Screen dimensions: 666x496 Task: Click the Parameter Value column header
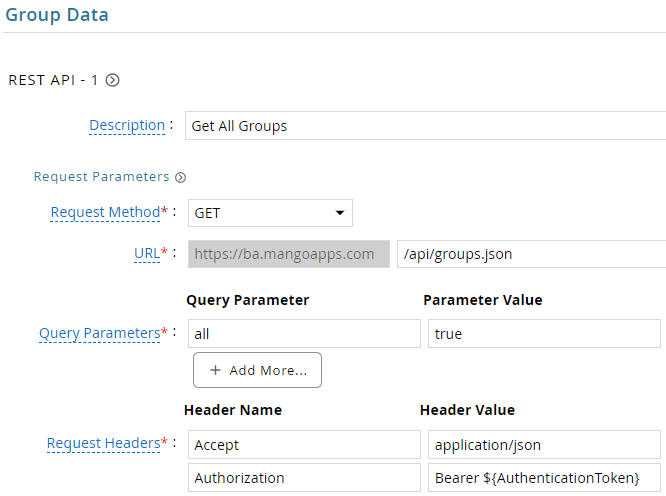(x=483, y=300)
